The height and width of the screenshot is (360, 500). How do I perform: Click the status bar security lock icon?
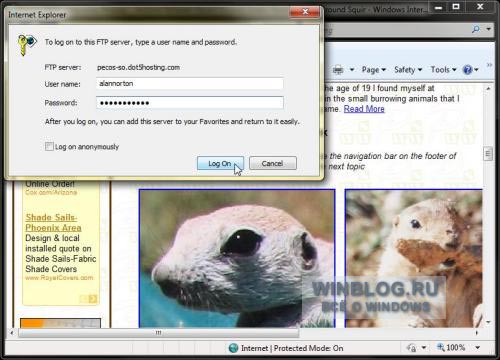pyautogui.click(x=412, y=348)
